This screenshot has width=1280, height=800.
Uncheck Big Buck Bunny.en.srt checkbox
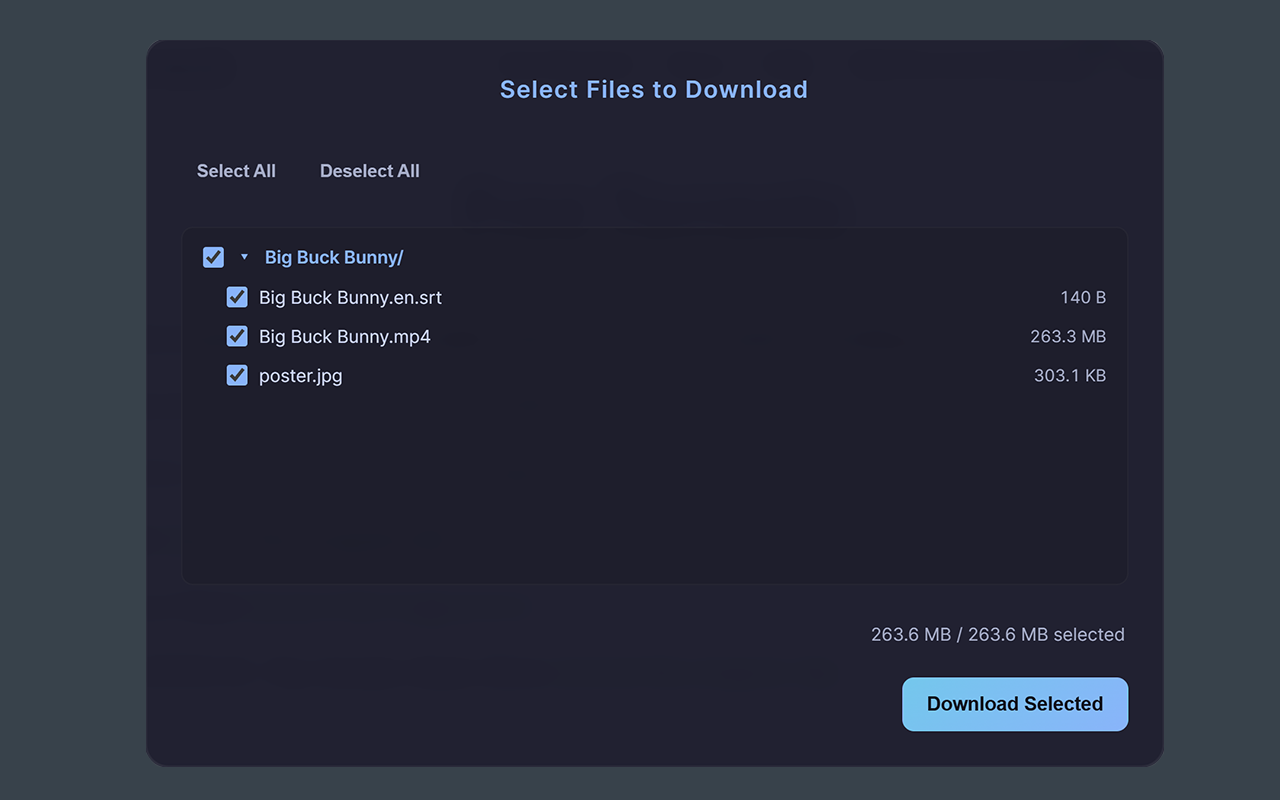tap(237, 297)
